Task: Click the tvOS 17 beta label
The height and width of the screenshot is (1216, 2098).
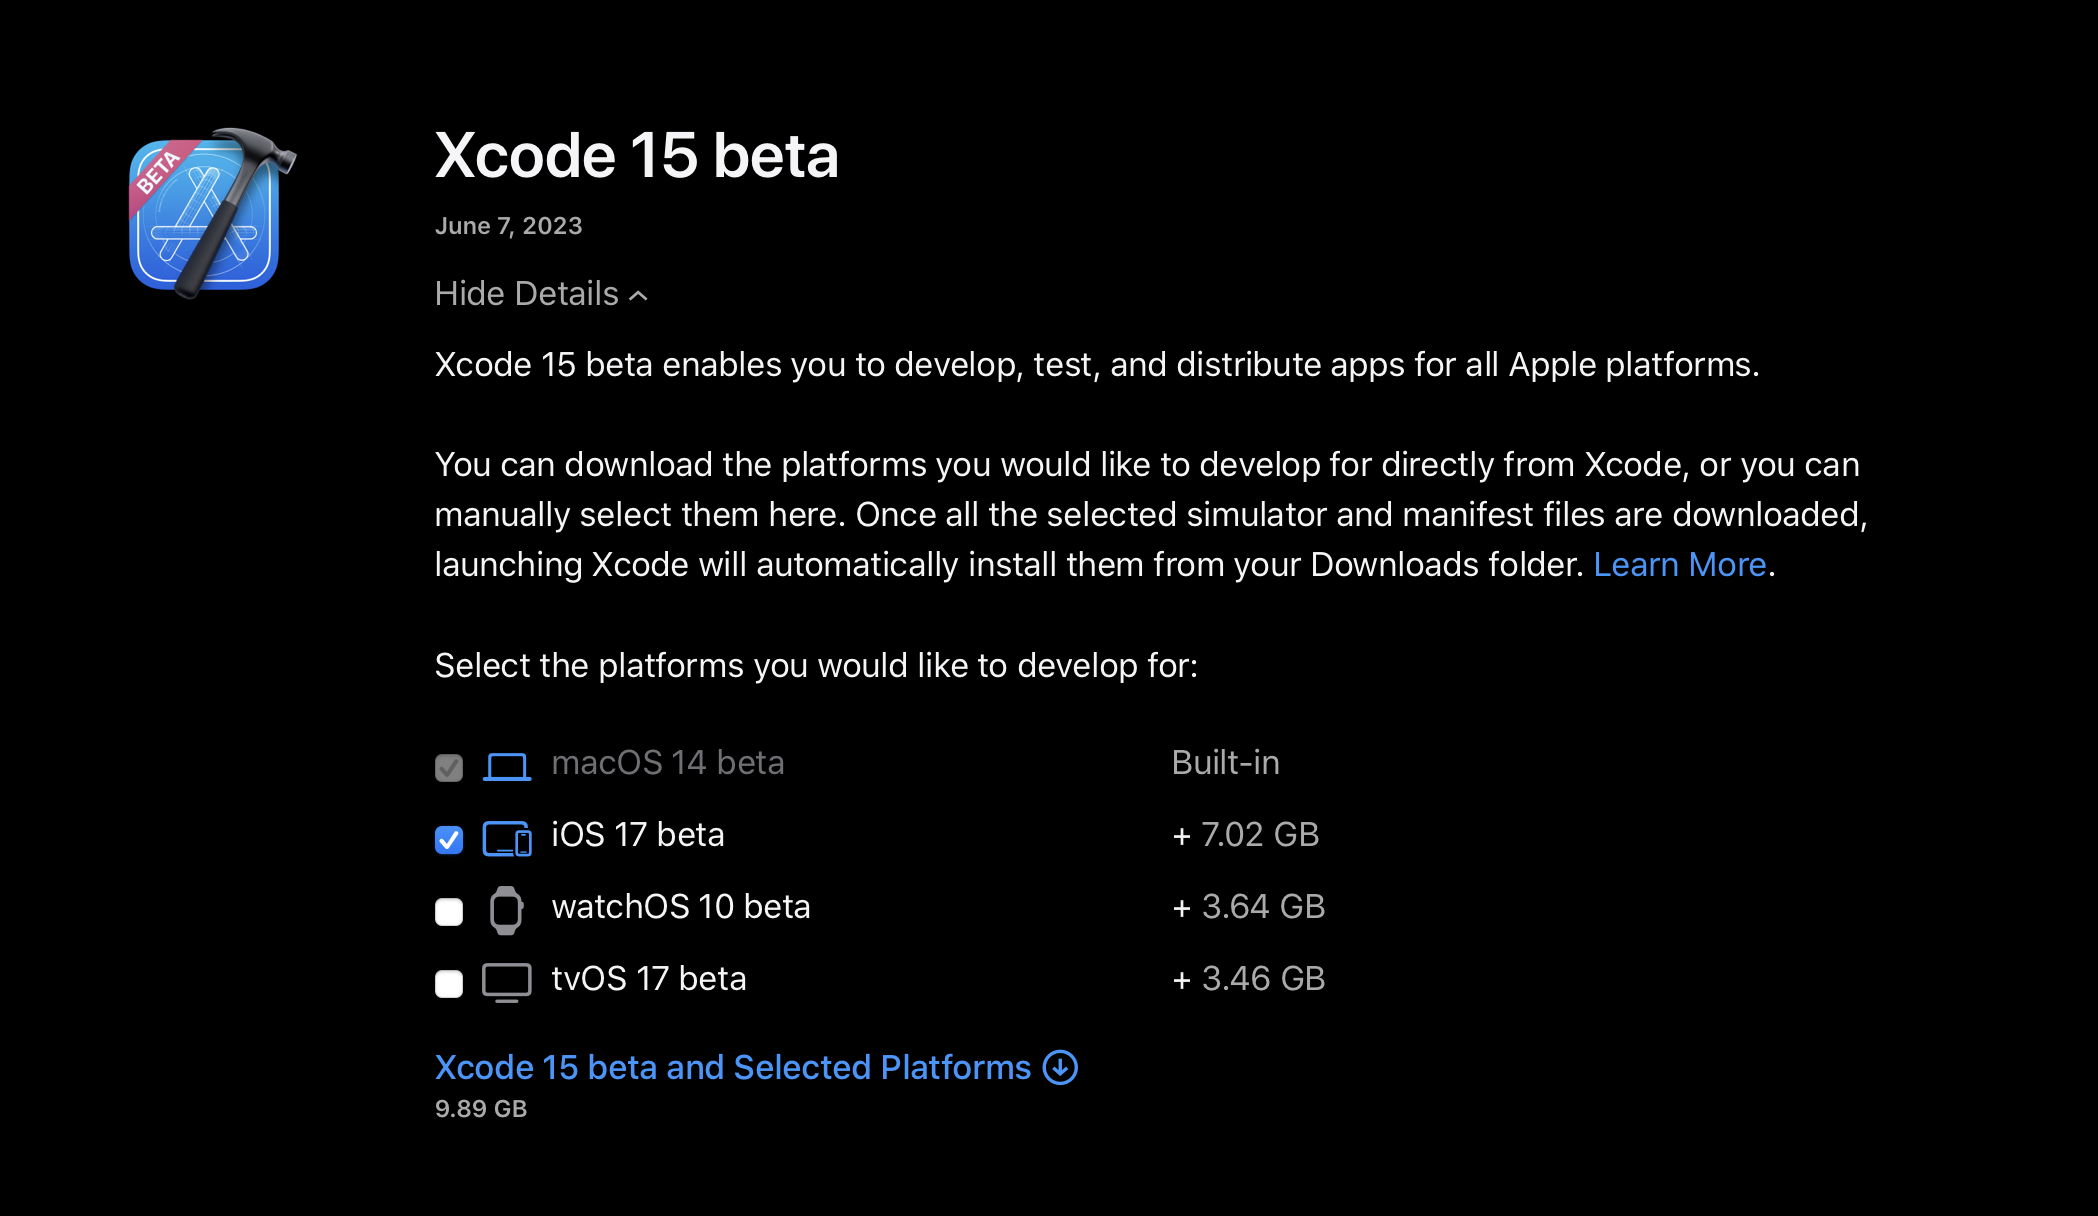Action: 649,979
